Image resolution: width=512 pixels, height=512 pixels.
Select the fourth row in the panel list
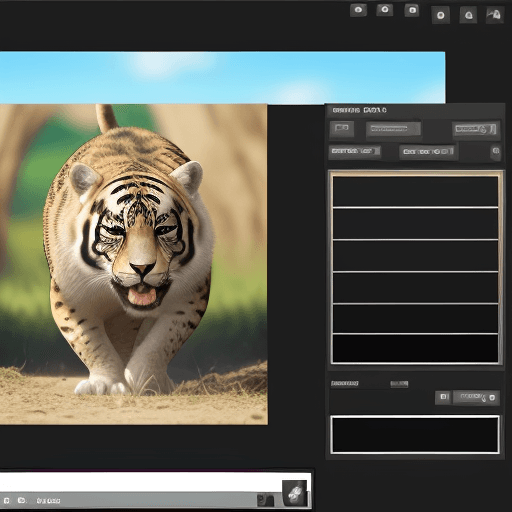[x=415, y=288]
